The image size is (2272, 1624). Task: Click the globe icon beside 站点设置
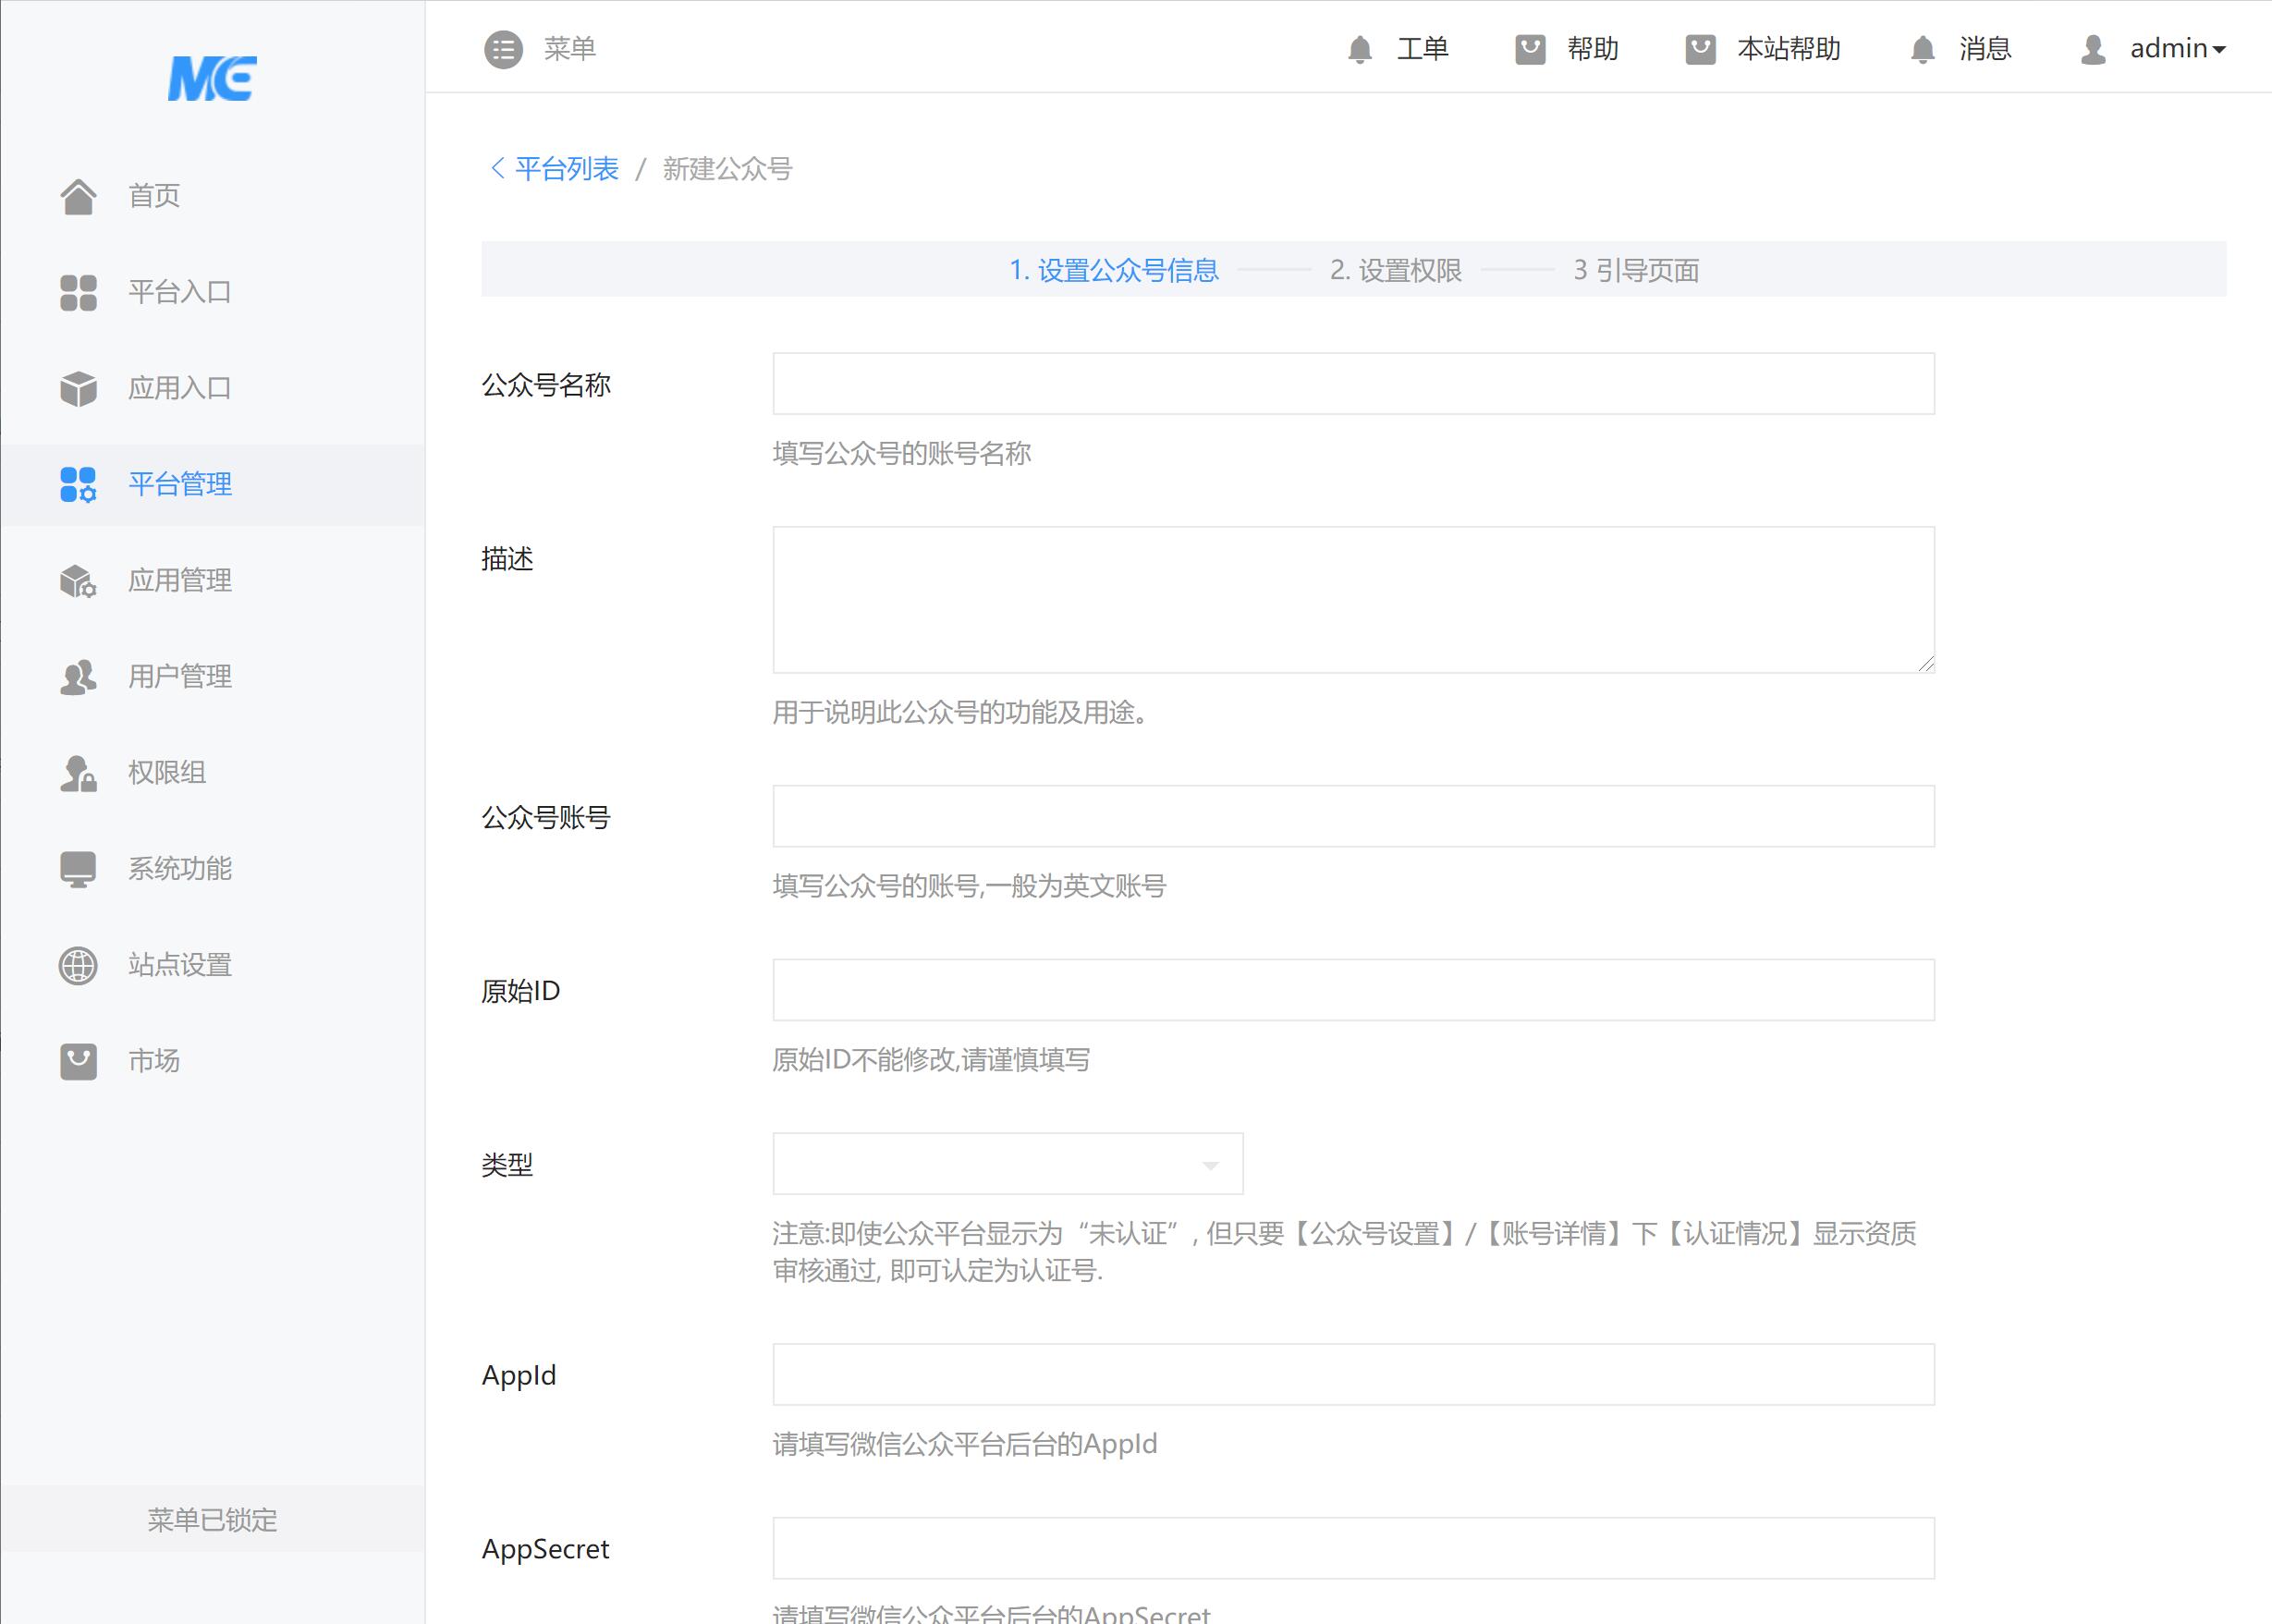[78, 964]
